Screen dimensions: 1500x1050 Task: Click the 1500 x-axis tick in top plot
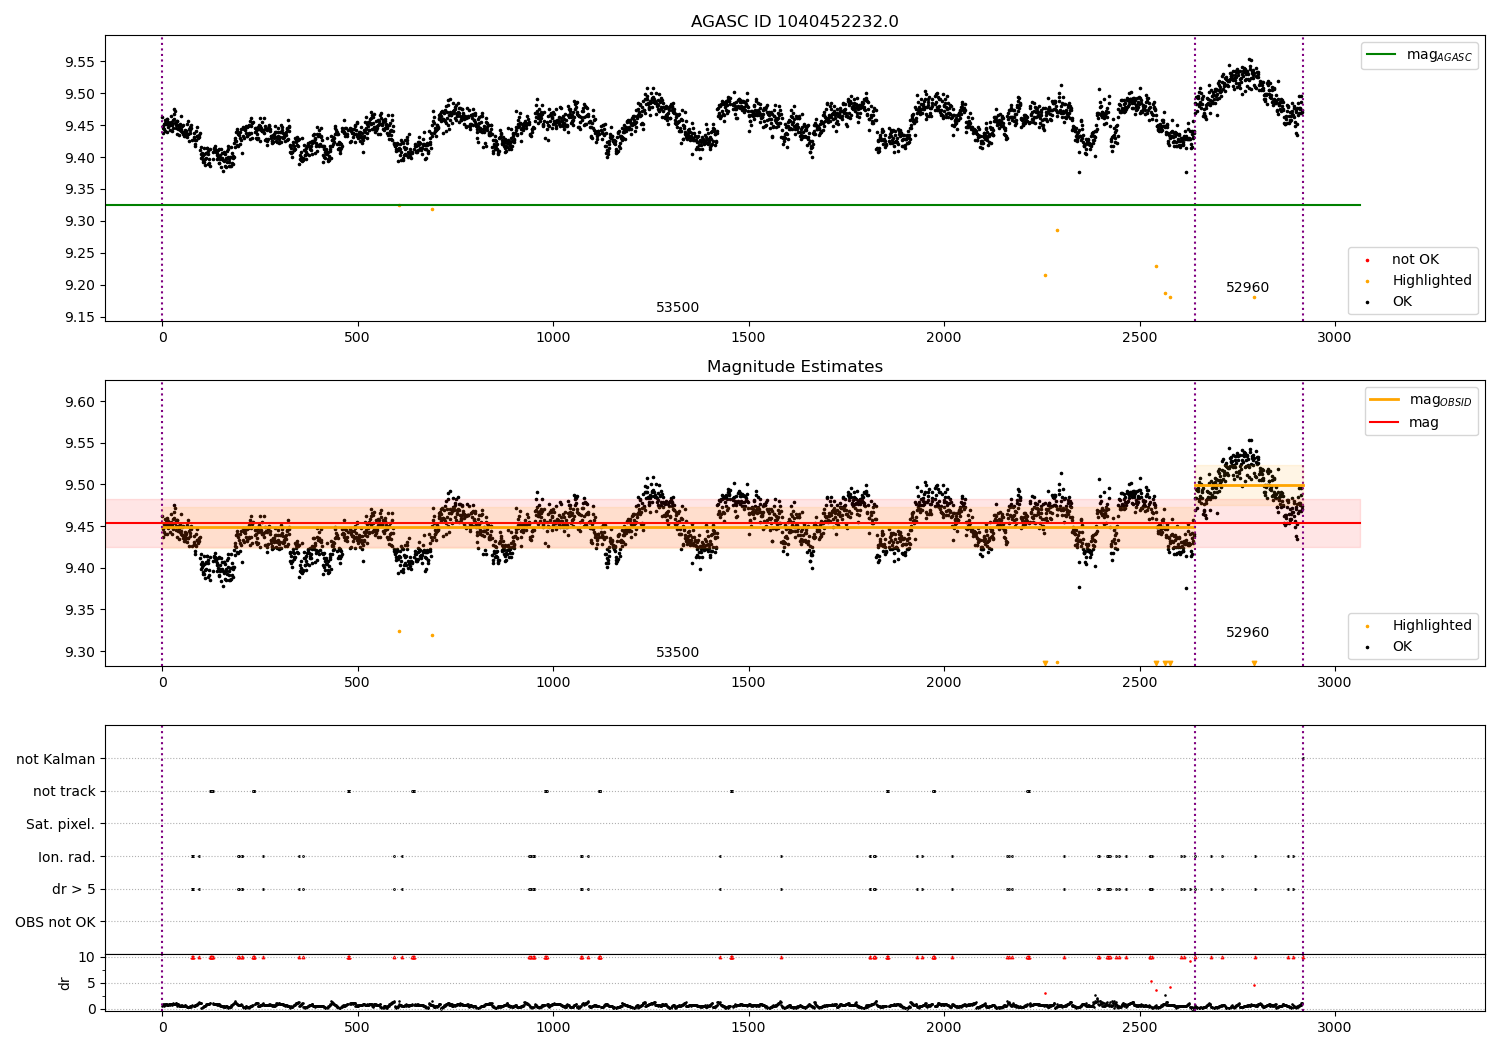pos(748,337)
